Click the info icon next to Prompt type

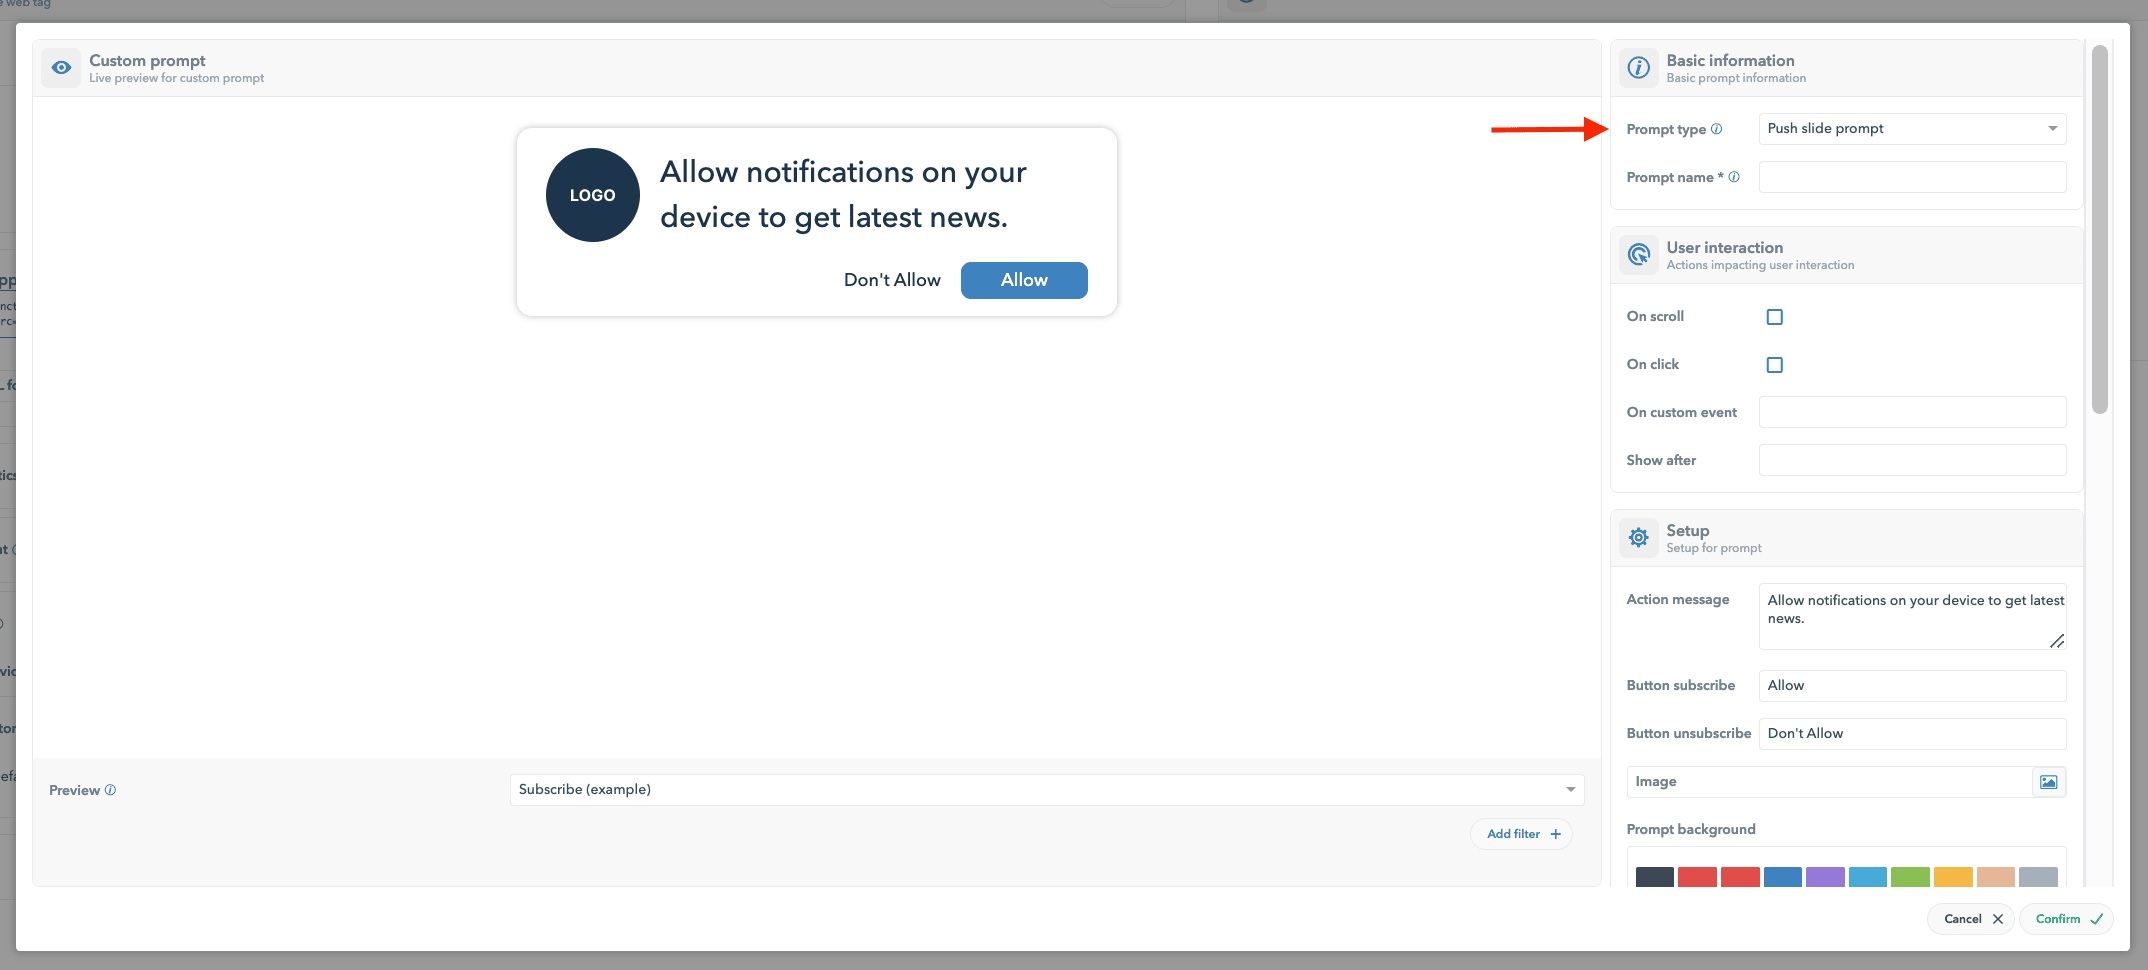(1717, 129)
